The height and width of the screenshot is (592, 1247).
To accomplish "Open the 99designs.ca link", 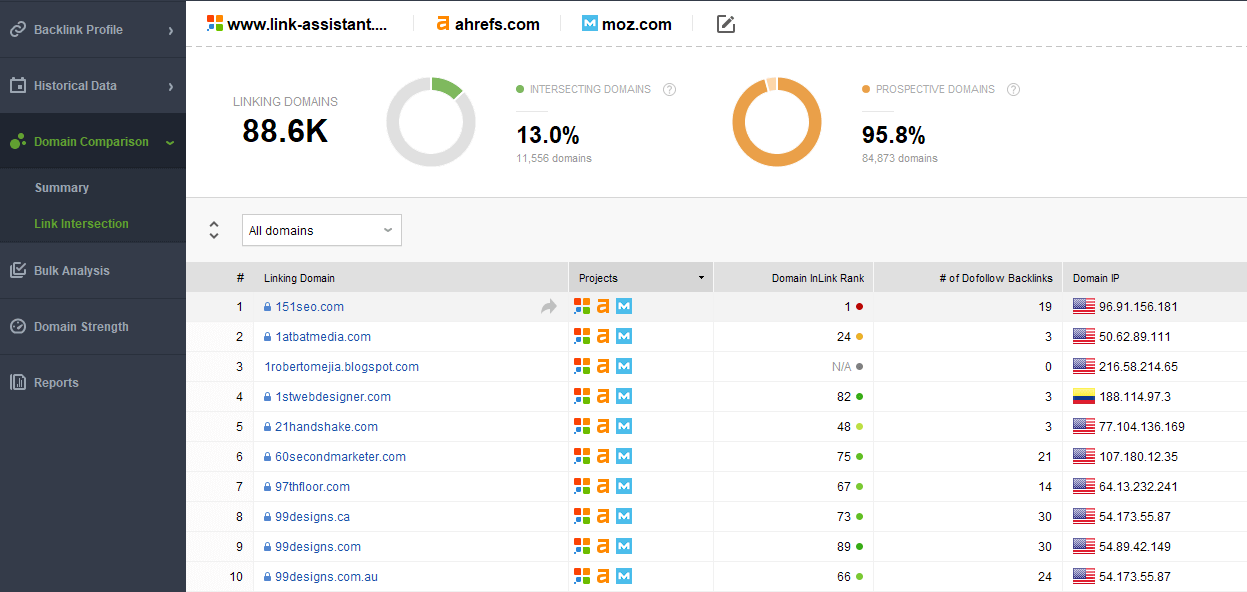I will 312,517.
